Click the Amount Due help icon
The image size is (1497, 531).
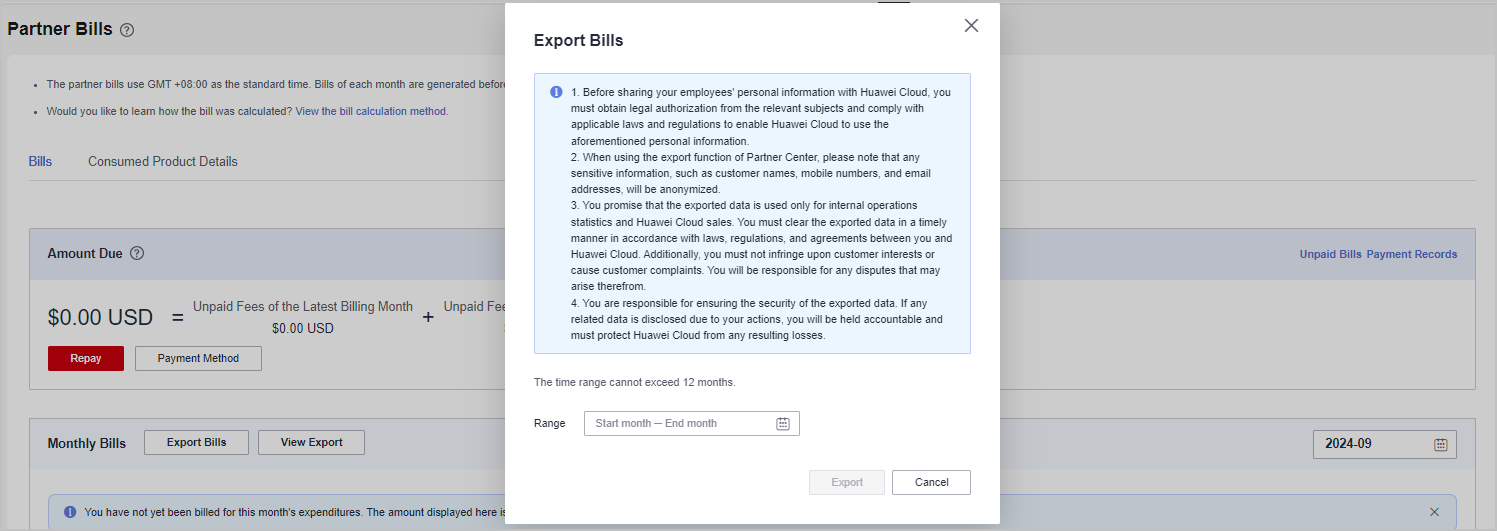click(x=137, y=254)
